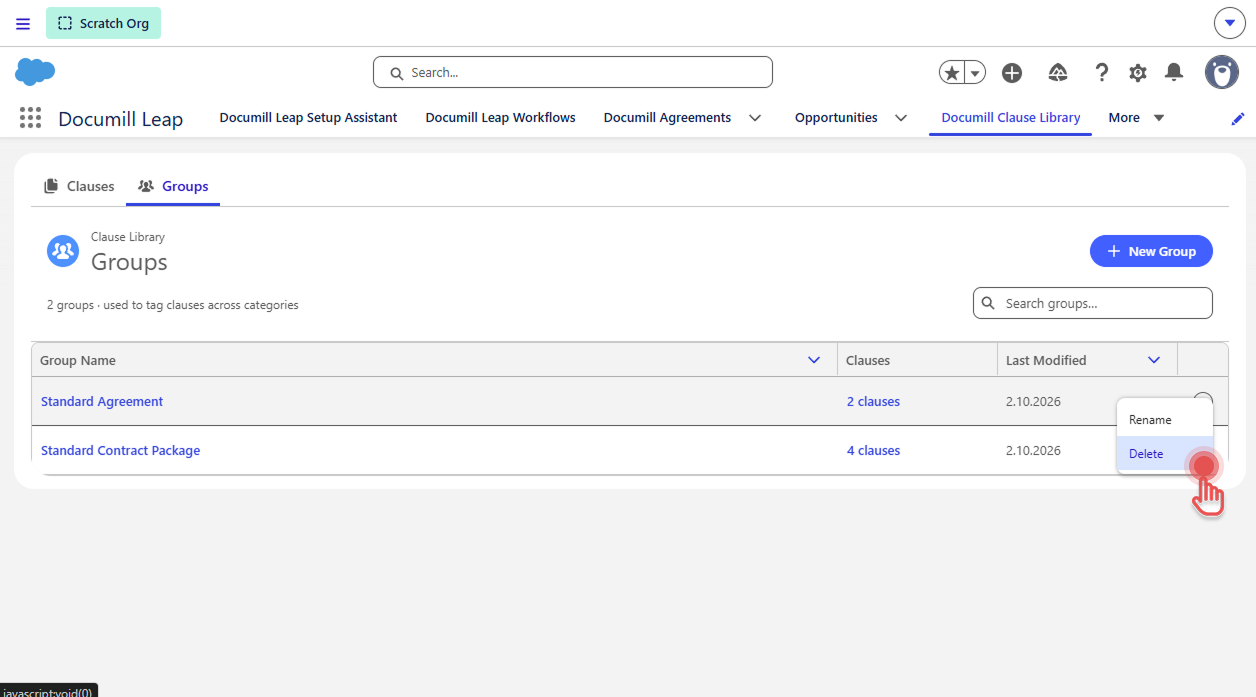Focus the global Search field

pyautogui.click(x=573, y=72)
